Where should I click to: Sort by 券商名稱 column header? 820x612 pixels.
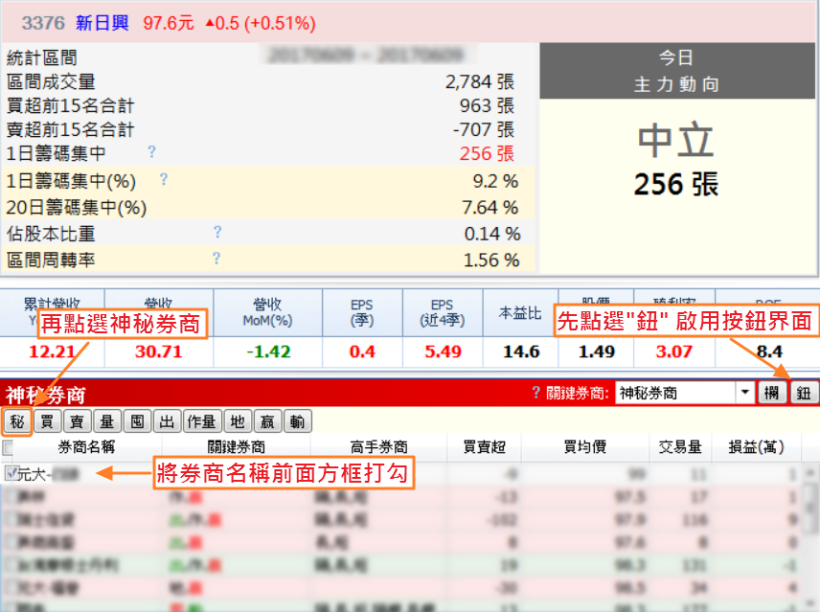(x=86, y=447)
